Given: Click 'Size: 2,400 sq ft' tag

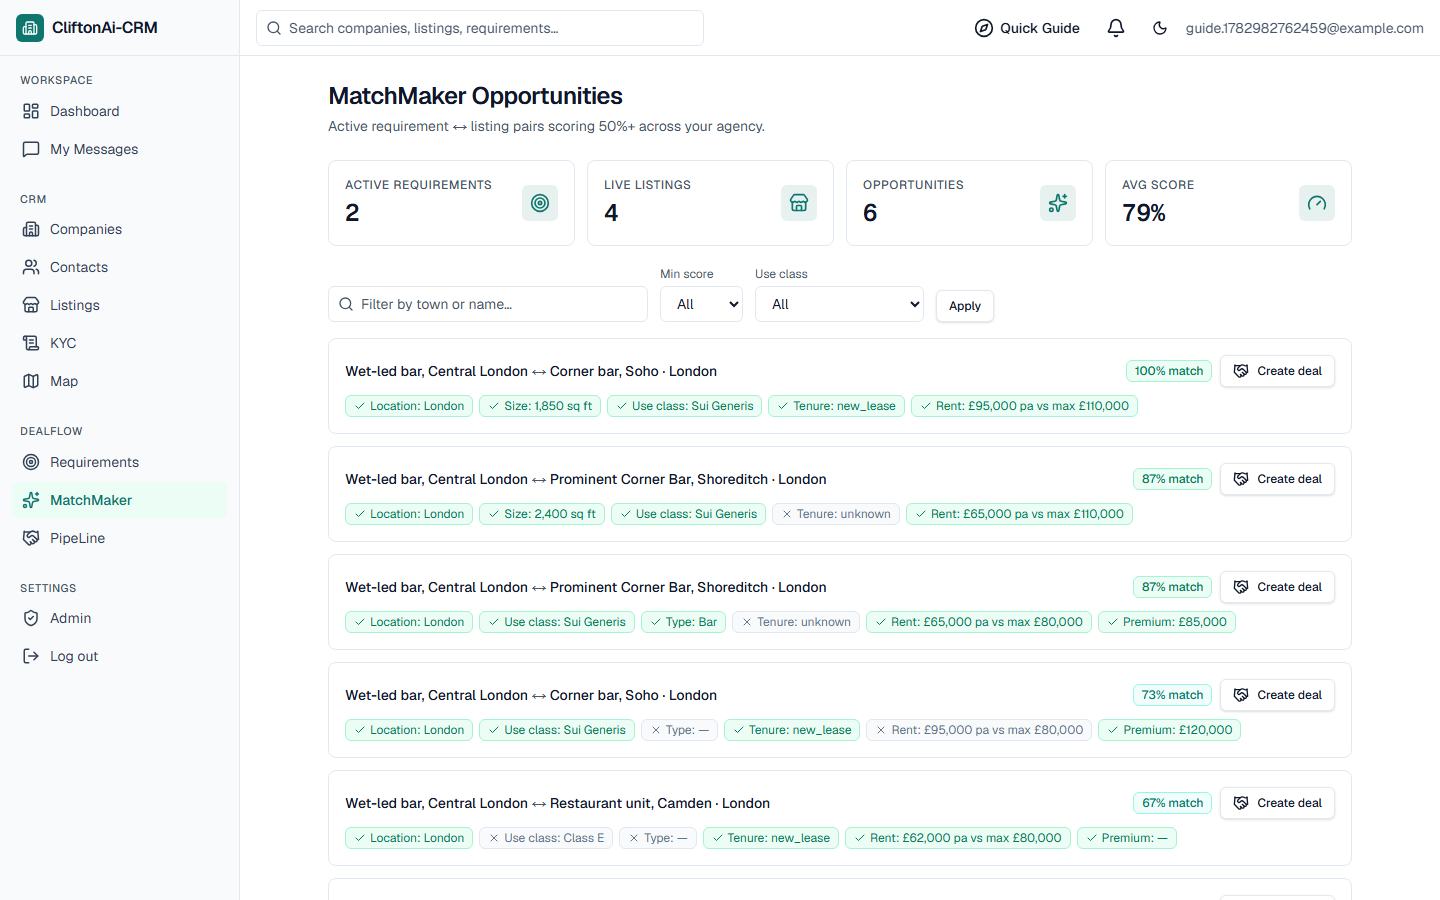Looking at the screenshot, I should tap(542, 514).
